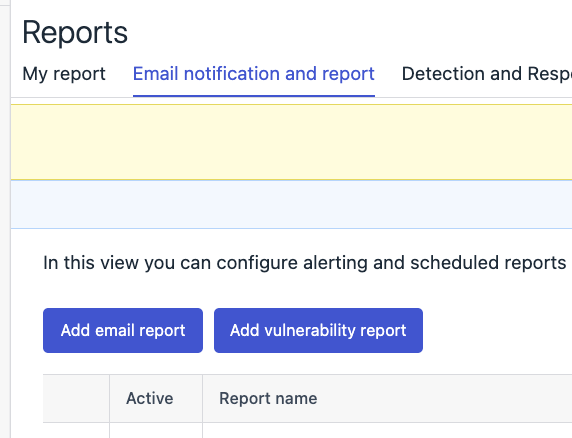Click the Add email report button
The height and width of the screenshot is (438, 572).
123,330
